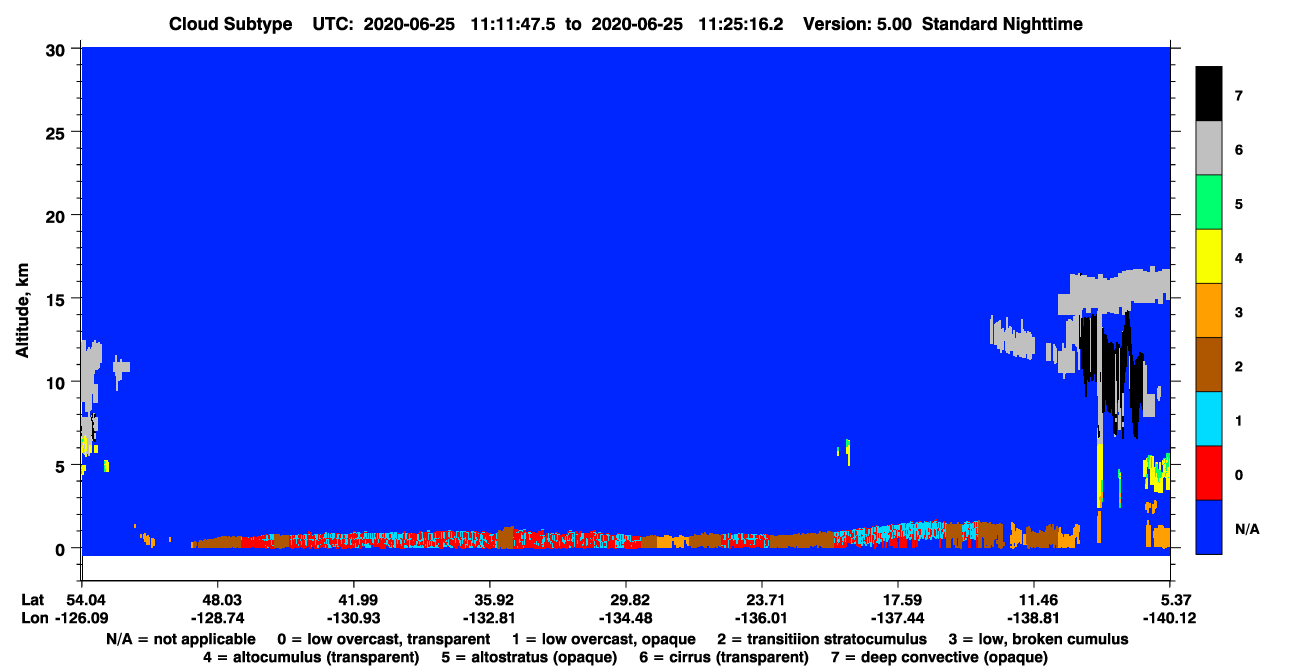Click the 'N/A = not applicable' legend text

(x=179, y=639)
